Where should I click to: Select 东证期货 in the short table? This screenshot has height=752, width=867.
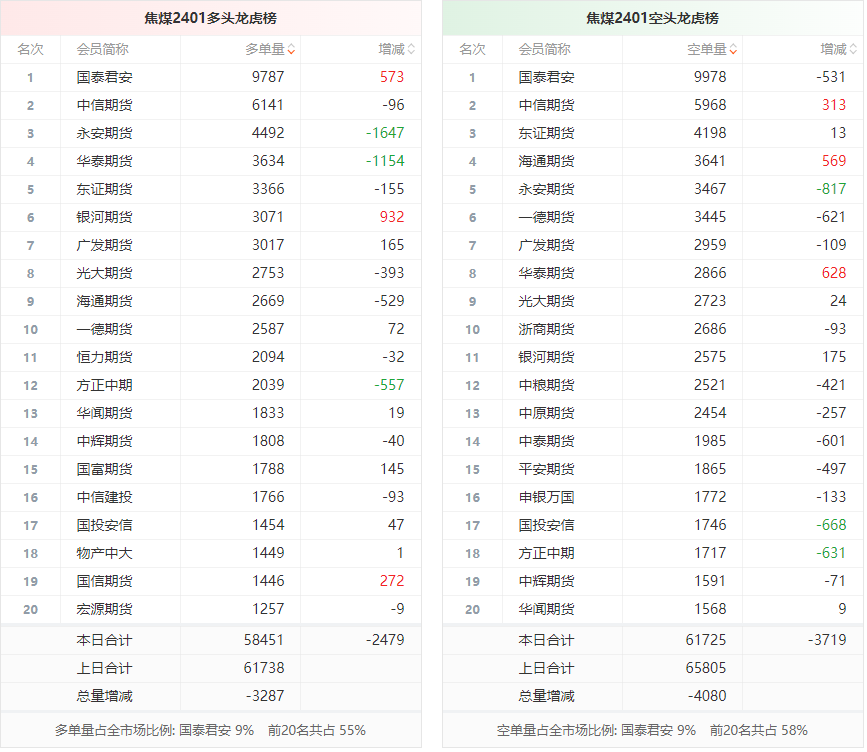tap(546, 133)
